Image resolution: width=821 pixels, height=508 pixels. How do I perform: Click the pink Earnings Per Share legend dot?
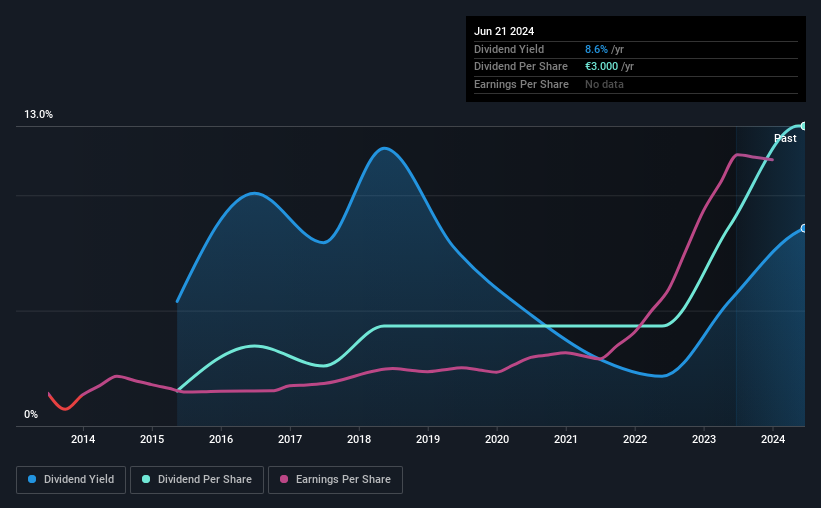[x=284, y=479]
